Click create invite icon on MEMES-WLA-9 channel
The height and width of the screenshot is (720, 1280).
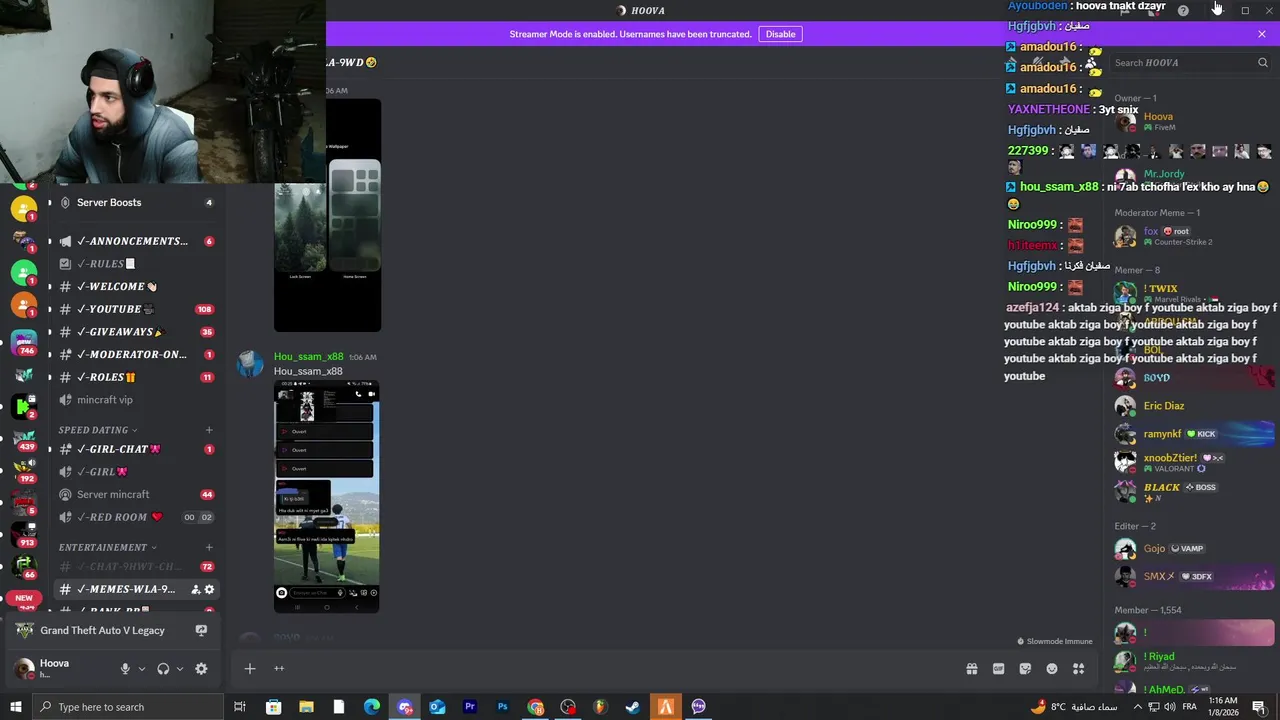click(195, 590)
